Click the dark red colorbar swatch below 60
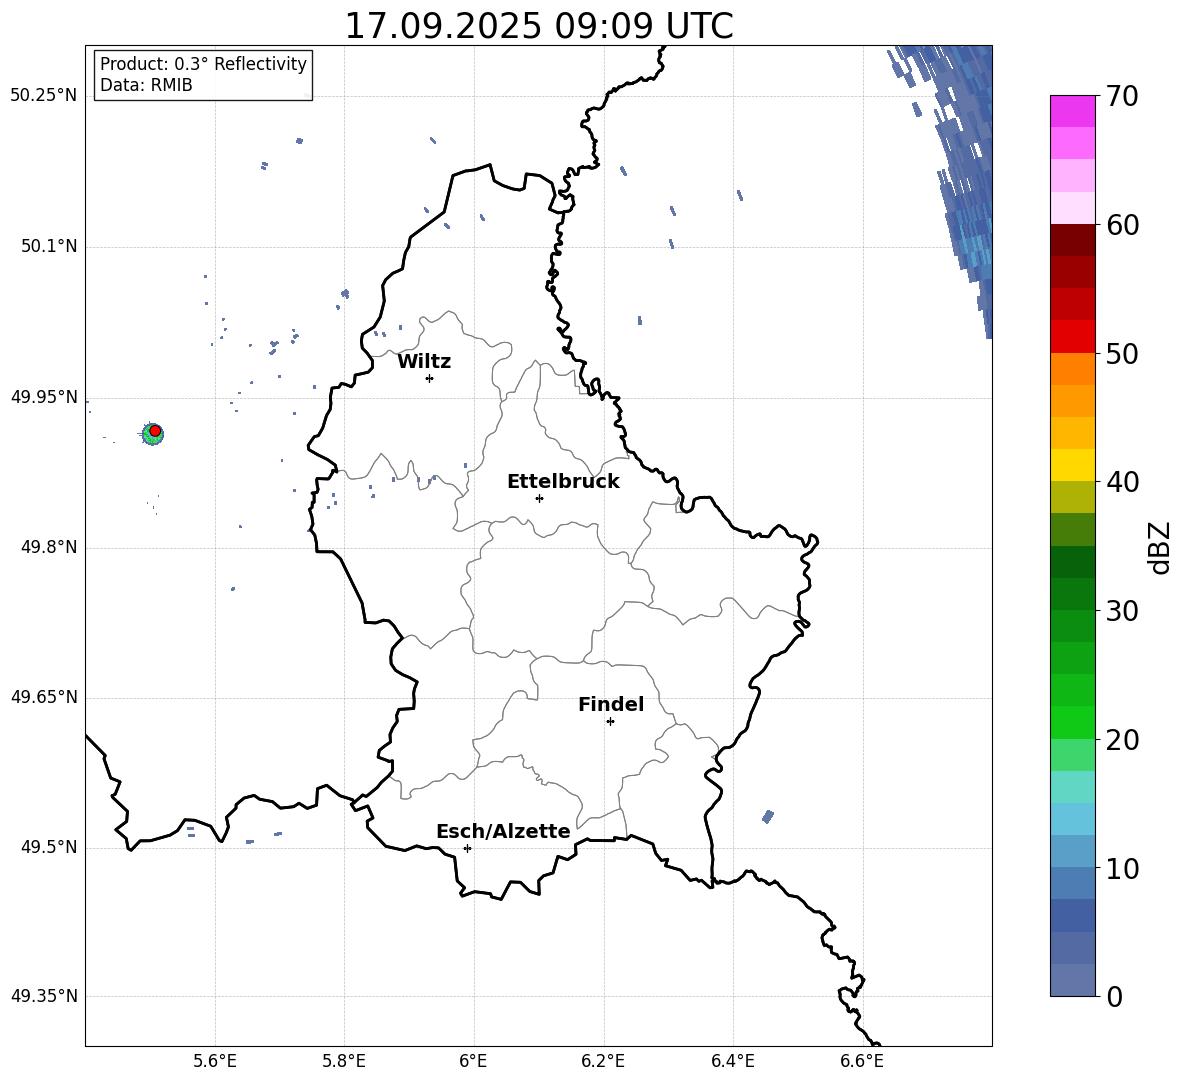This screenshot has height=1081, width=1184. (x=1072, y=240)
